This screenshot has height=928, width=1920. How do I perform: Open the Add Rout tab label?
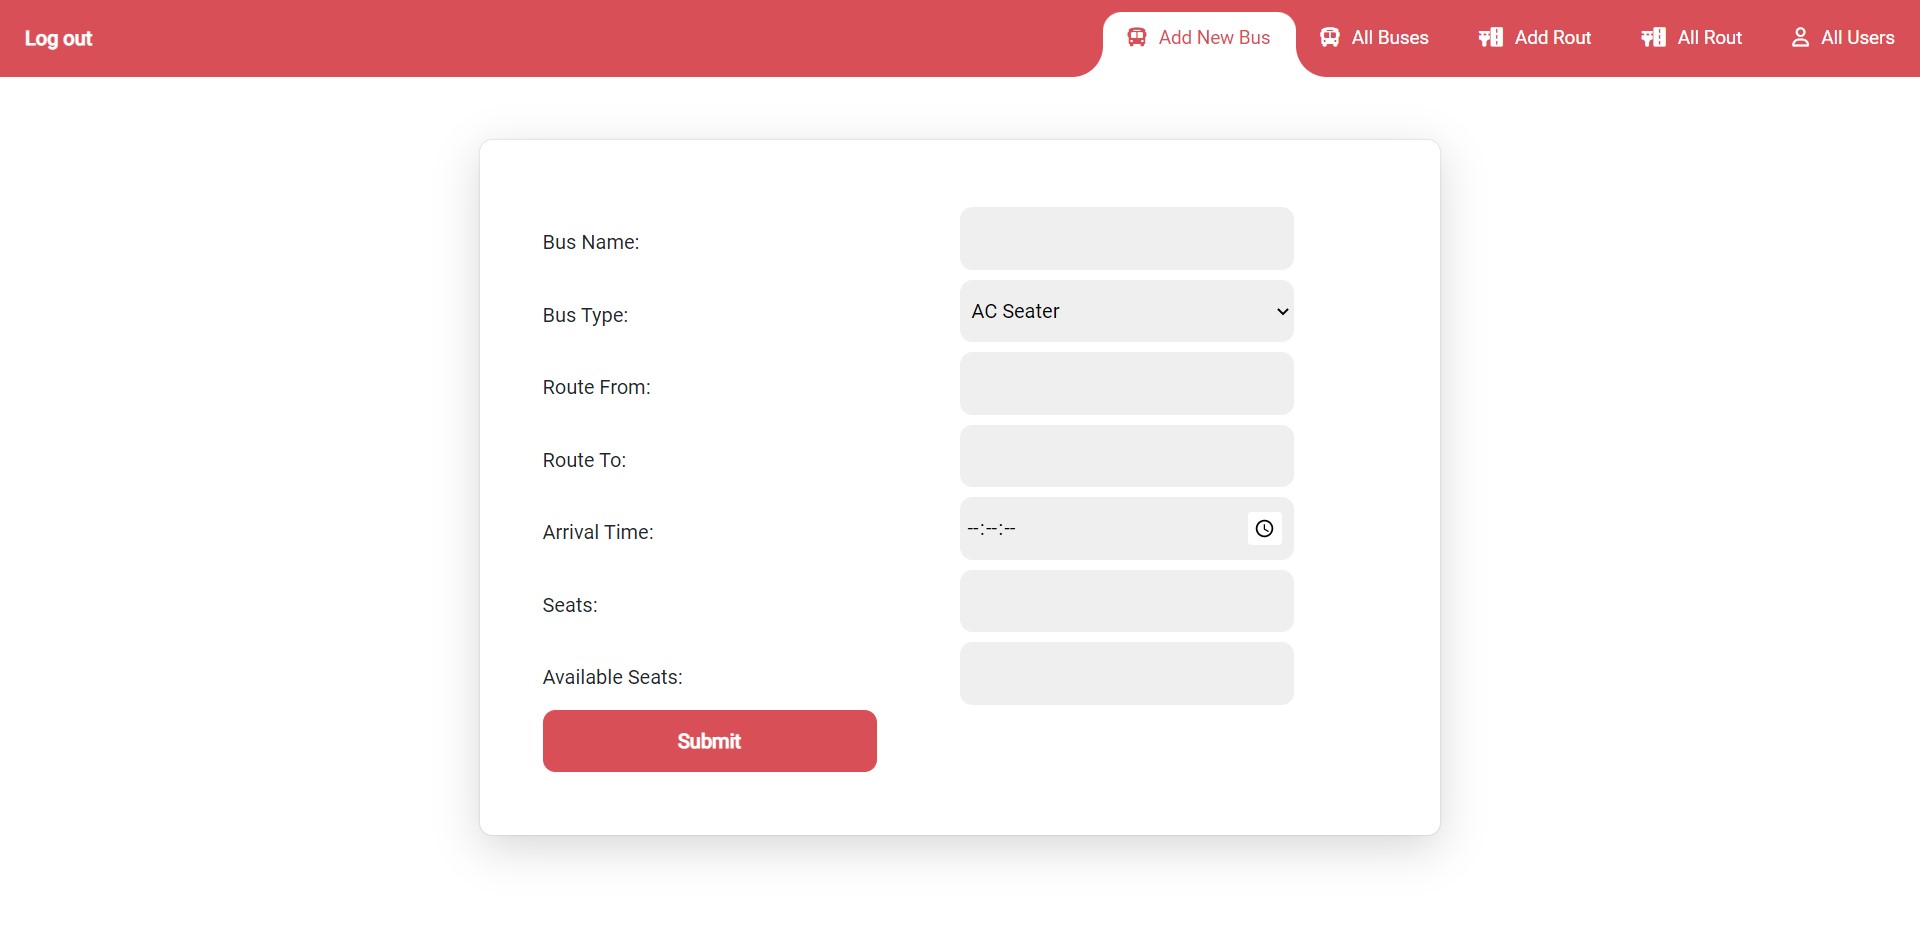point(1552,38)
